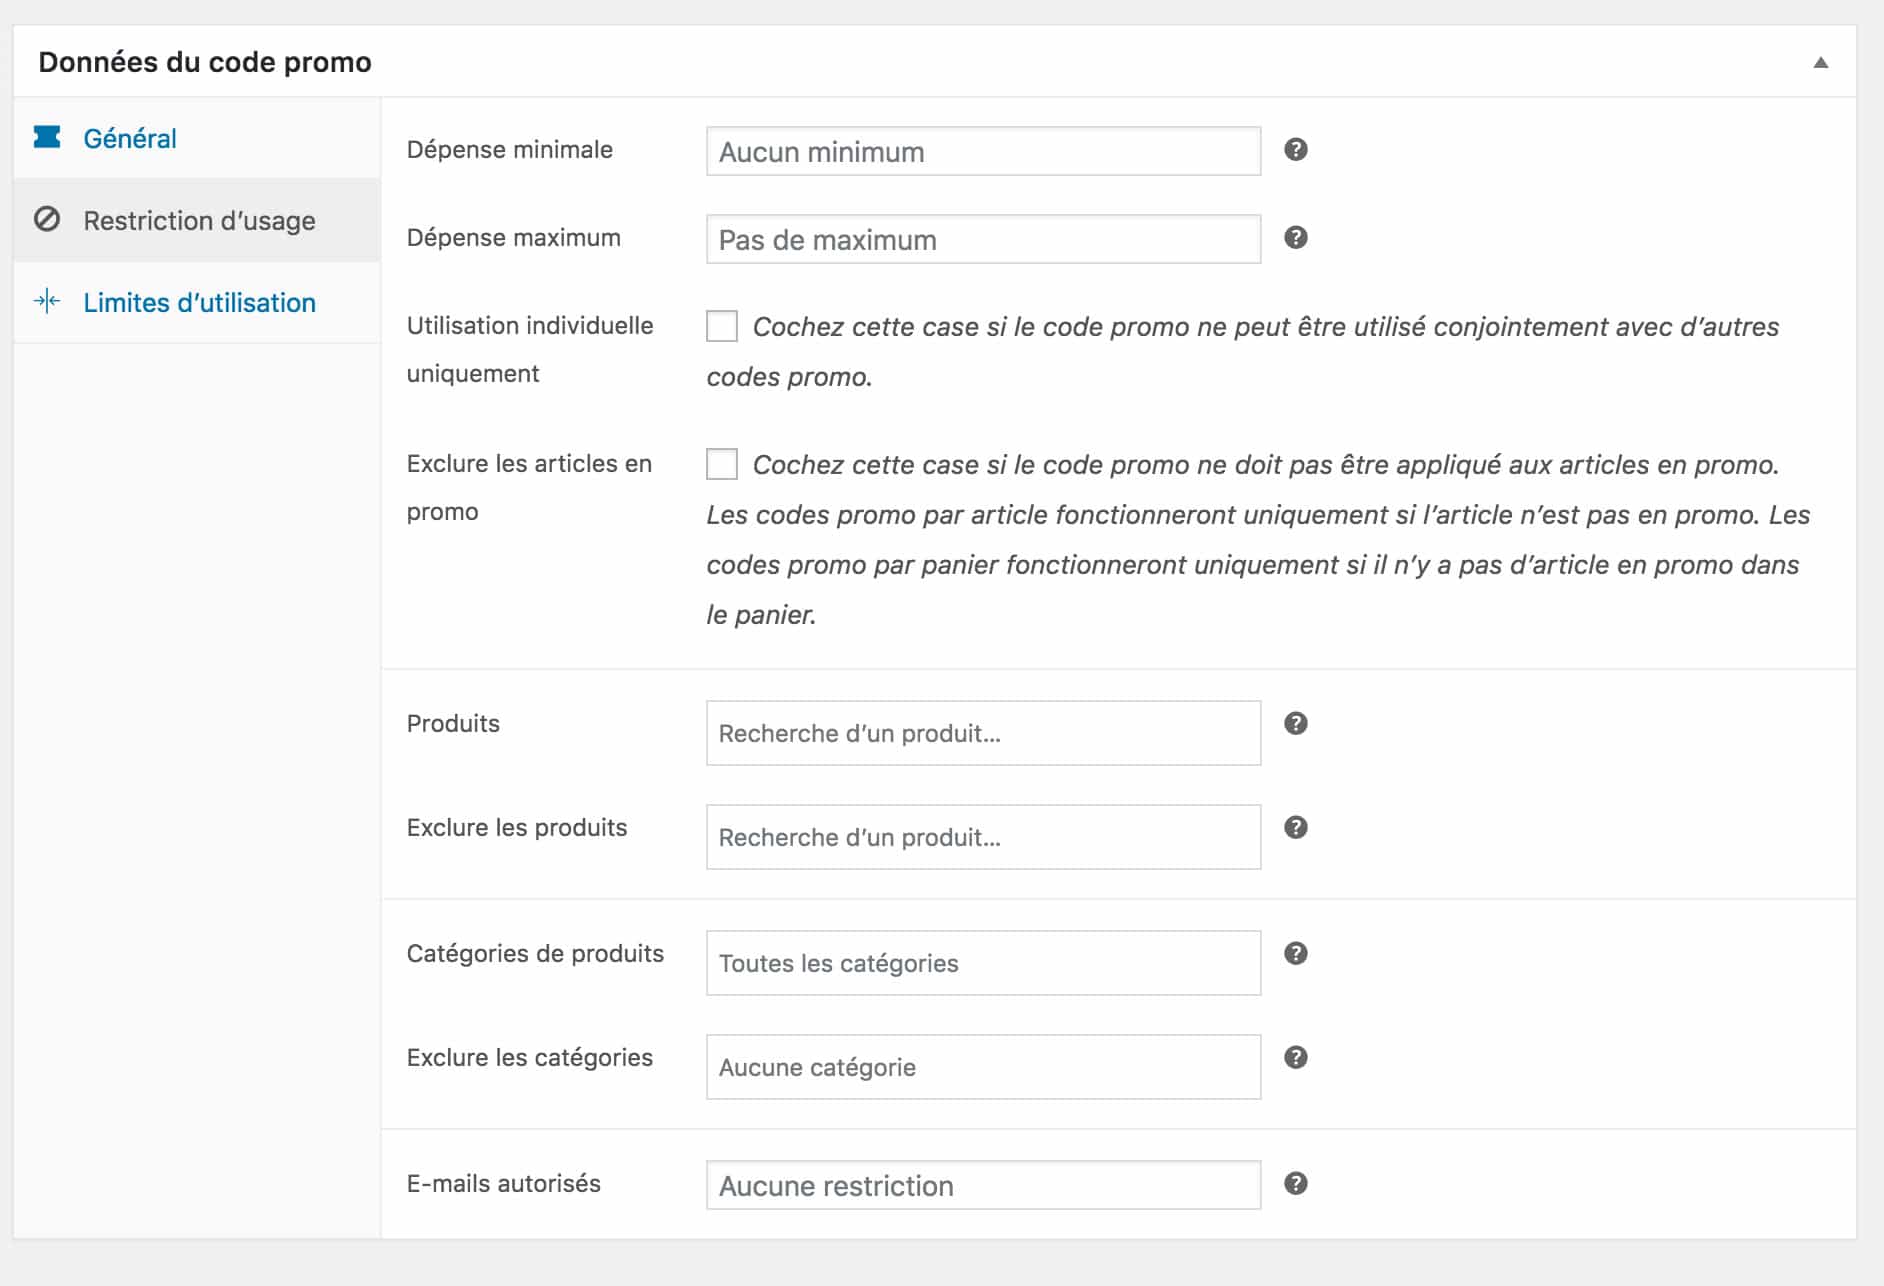Viewport: 1884px width, 1286px height.
Task: Open Exclure les catégories selector
Action: point(983,1067)
